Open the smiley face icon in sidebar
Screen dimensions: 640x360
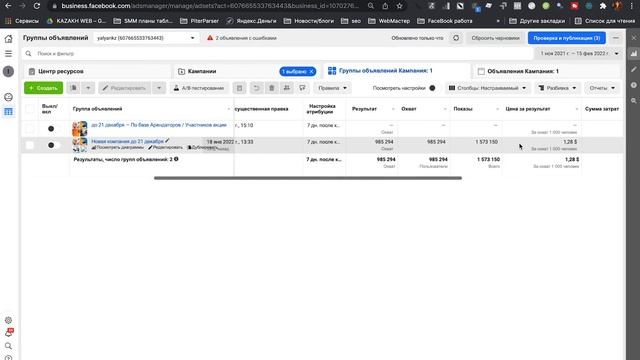tap(8, 97)
